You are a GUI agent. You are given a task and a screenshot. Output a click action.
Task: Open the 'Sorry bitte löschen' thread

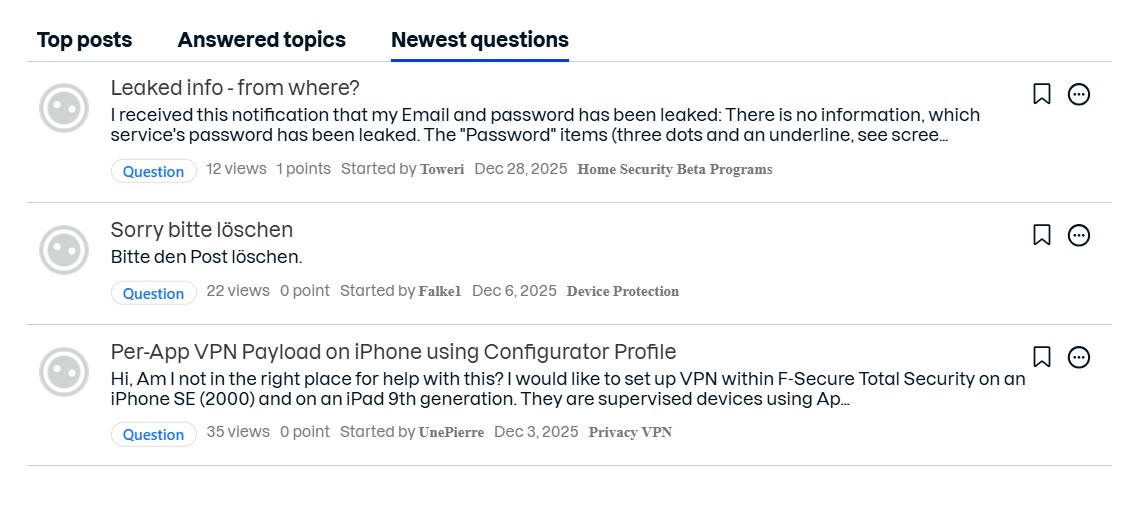pyautogui.click(x=201, y=230)
